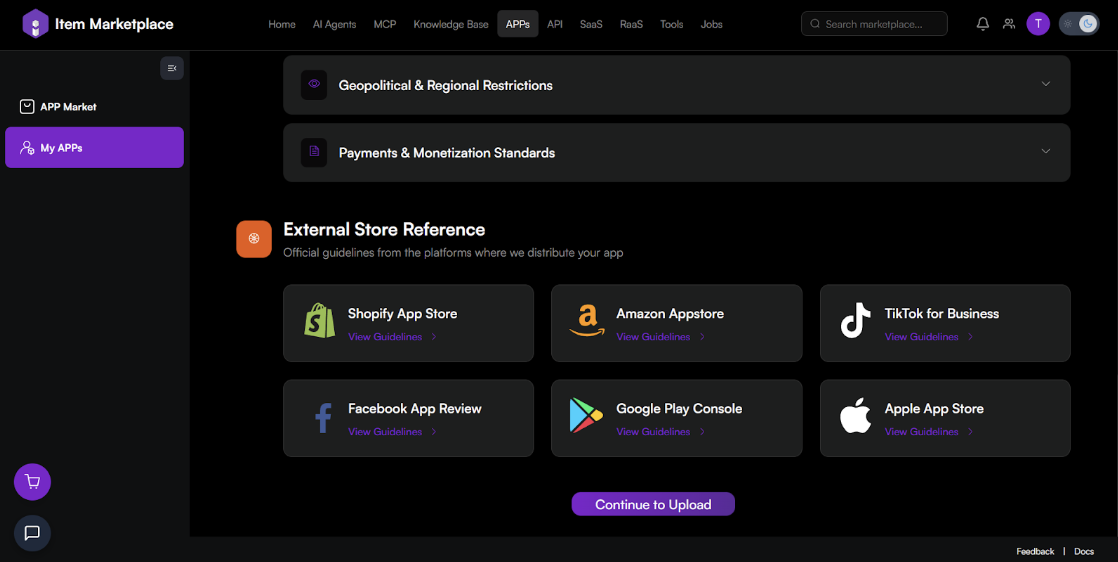Open the chat message floating button

pyautogui.click(x=32, y=533)
